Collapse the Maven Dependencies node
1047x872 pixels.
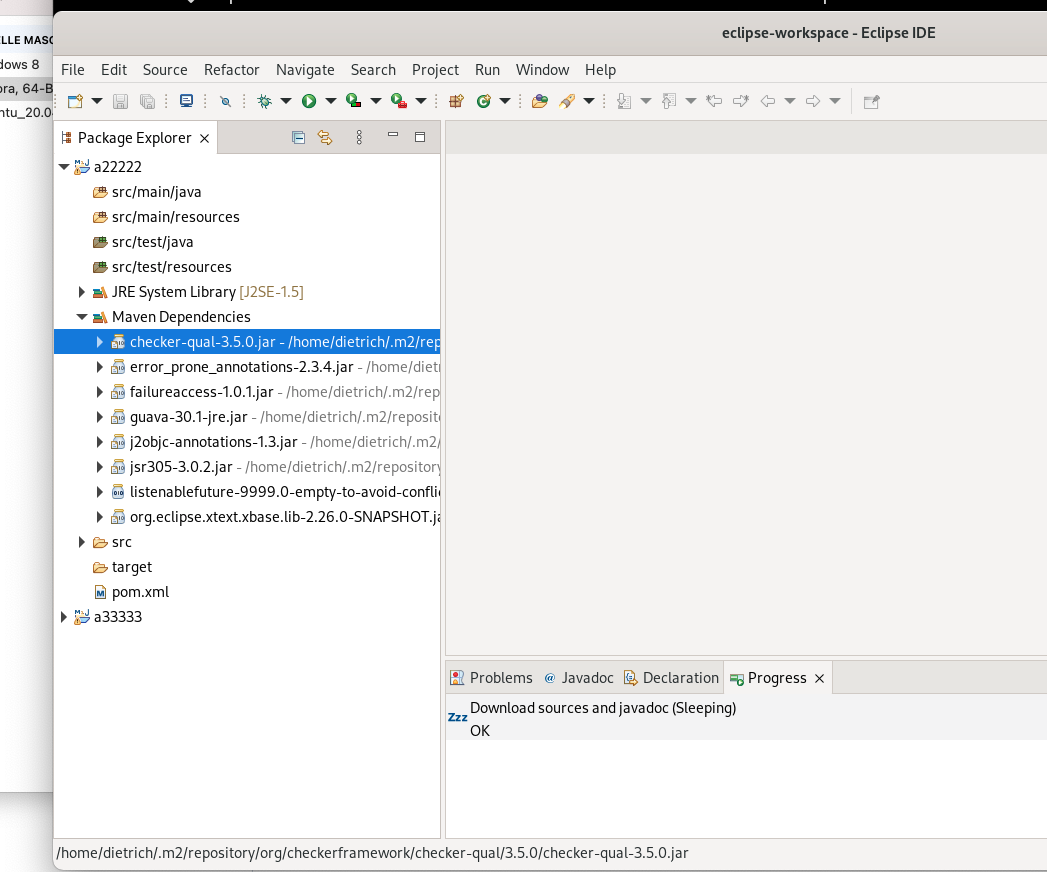tap(81, 316)
